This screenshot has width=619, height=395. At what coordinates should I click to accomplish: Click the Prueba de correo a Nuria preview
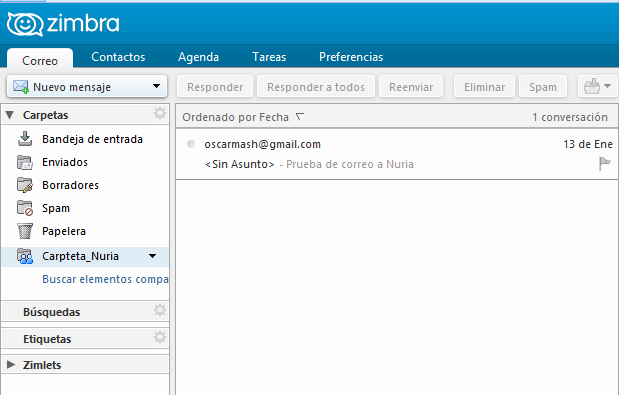(x=350, y=164)
